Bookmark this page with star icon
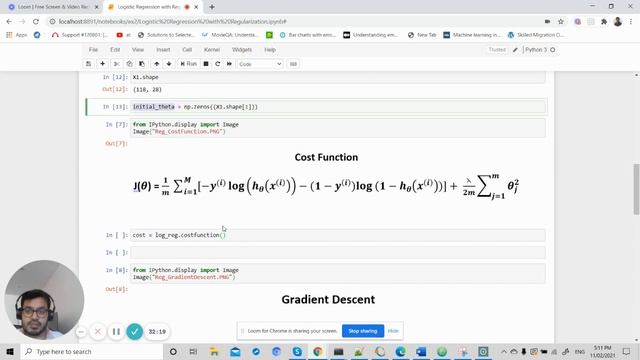Screen dimensions: 640x360 click(x=561, y=22)
